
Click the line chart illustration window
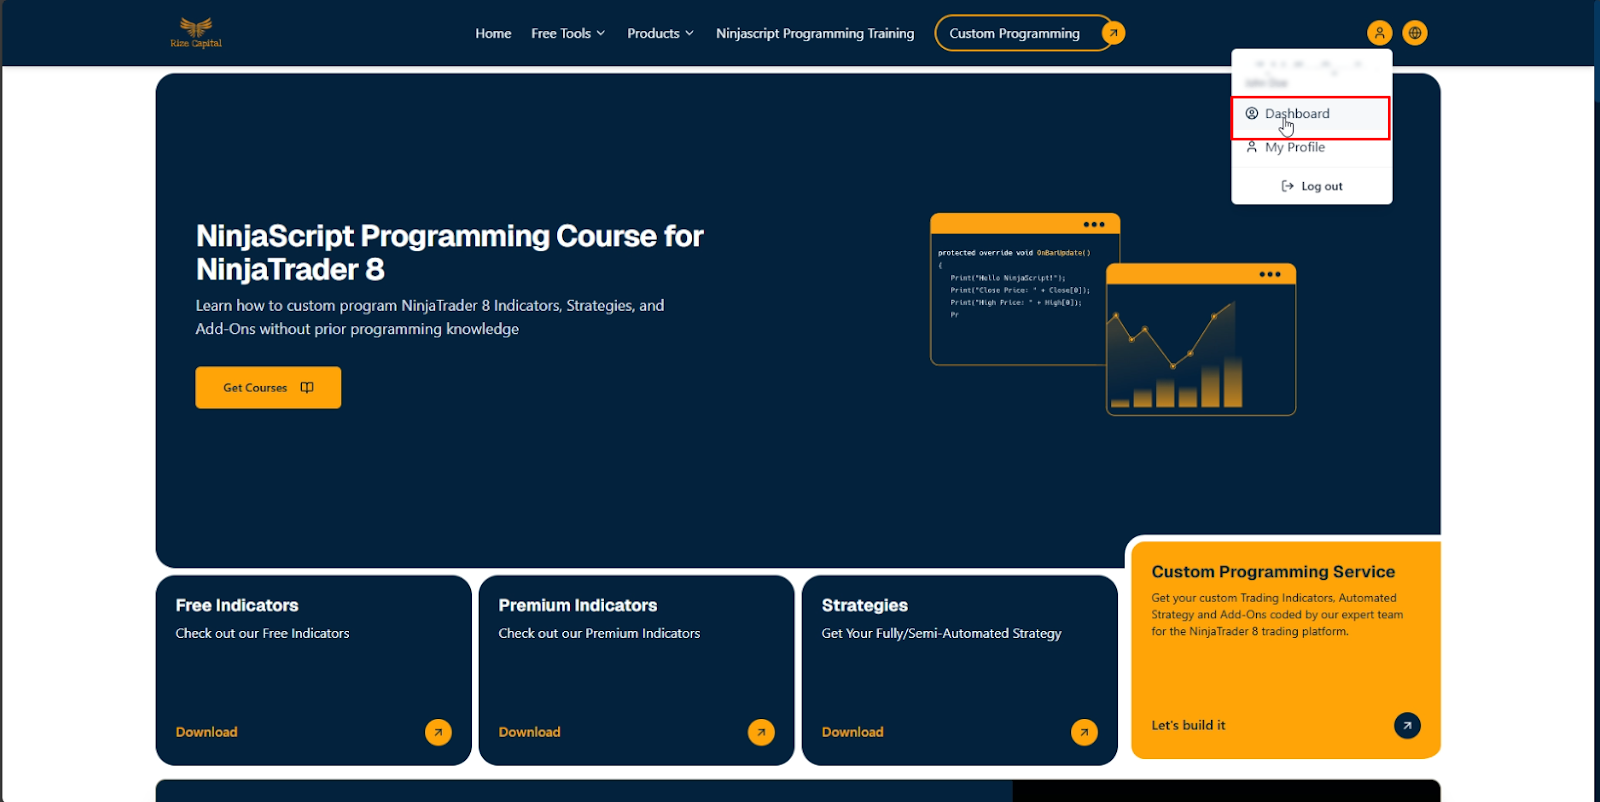point(1201,339)
